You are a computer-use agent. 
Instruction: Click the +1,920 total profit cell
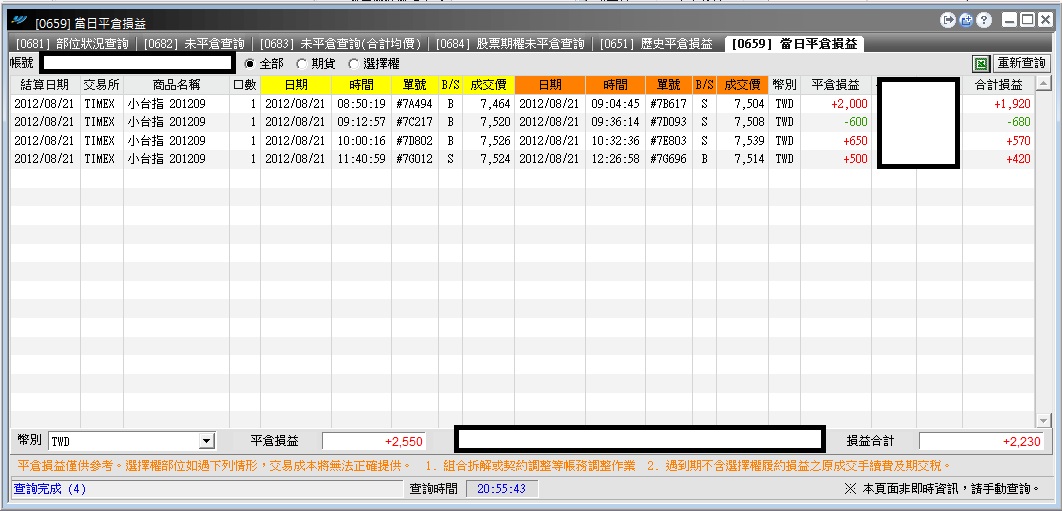[x=998, y=104]
